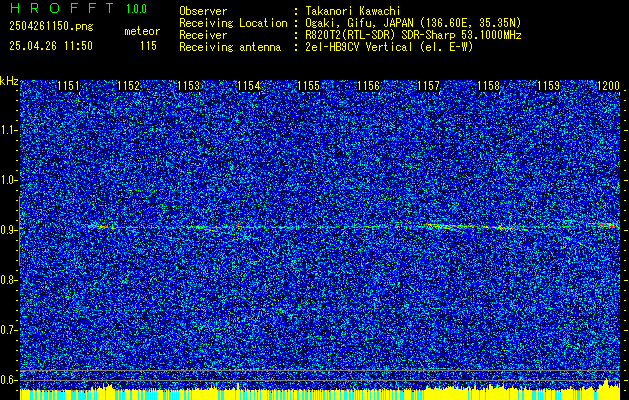629x400 pixels.
Task: Click the date stamp 25.04.26 11:50
Action: 51,46
